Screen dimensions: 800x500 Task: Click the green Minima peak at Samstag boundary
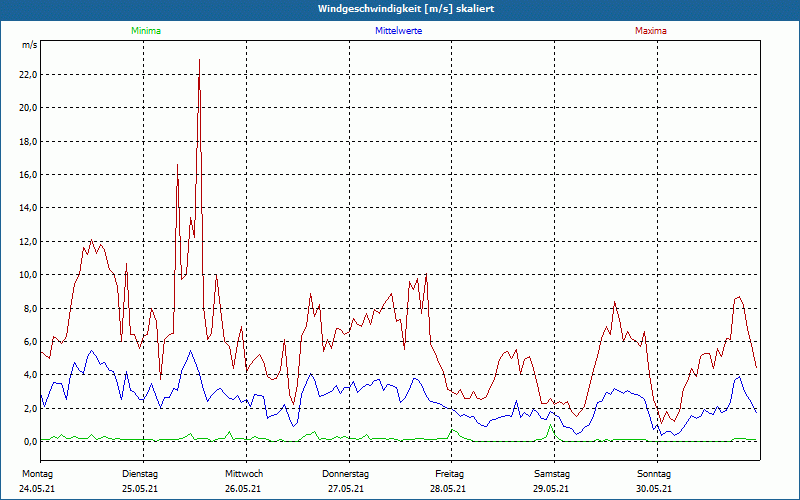click(x=551, y=426)
